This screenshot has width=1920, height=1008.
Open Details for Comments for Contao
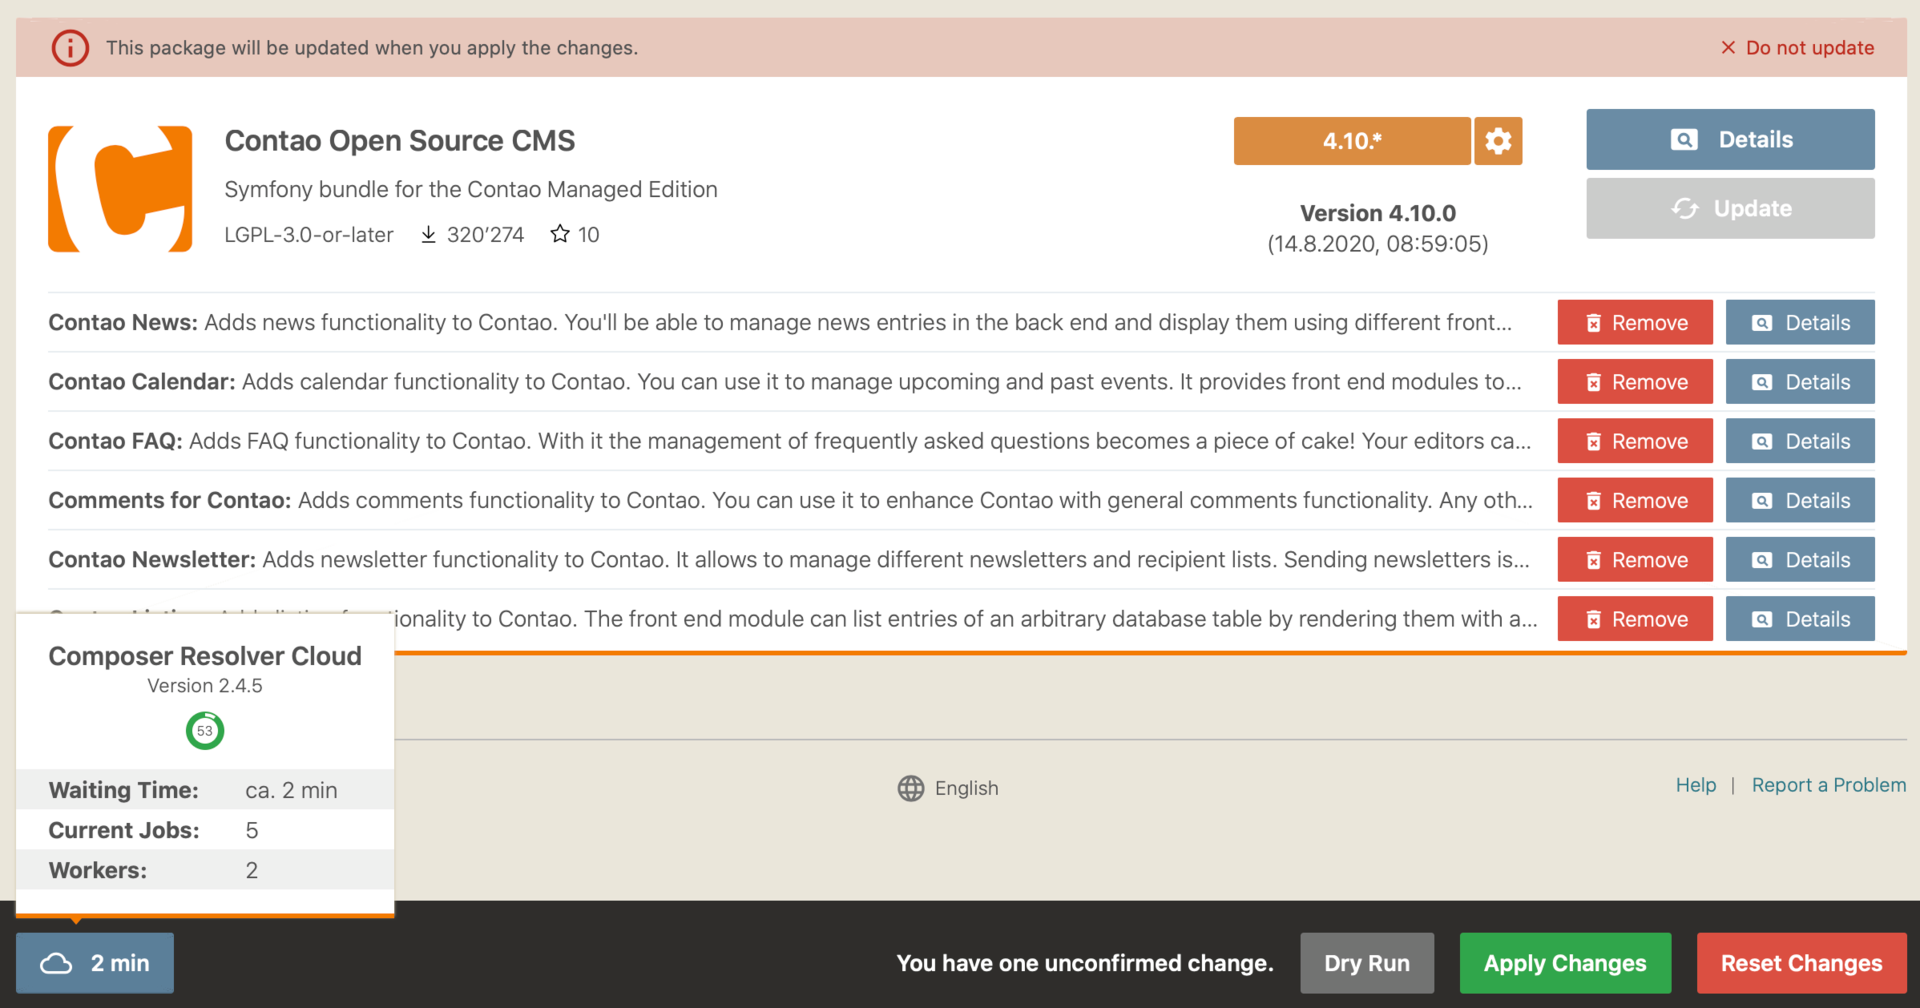(x=1800, y=500)
